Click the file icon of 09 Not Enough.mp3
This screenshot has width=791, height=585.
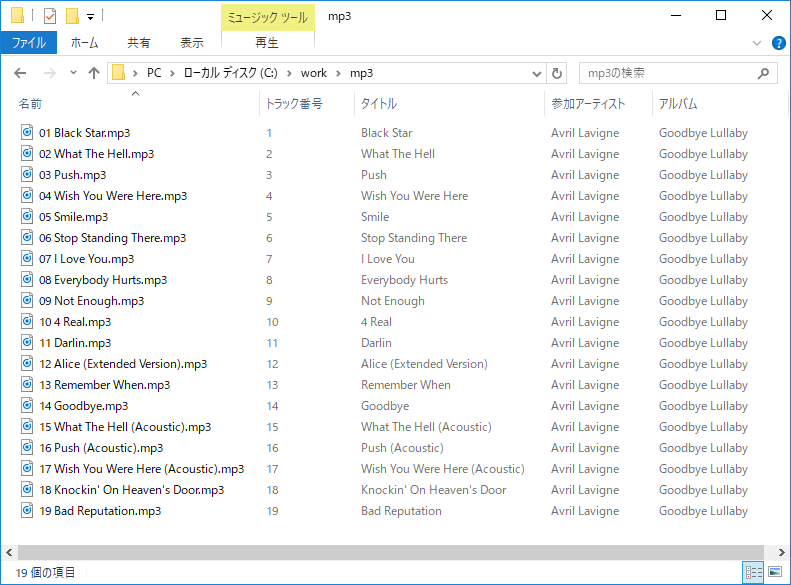27,301
